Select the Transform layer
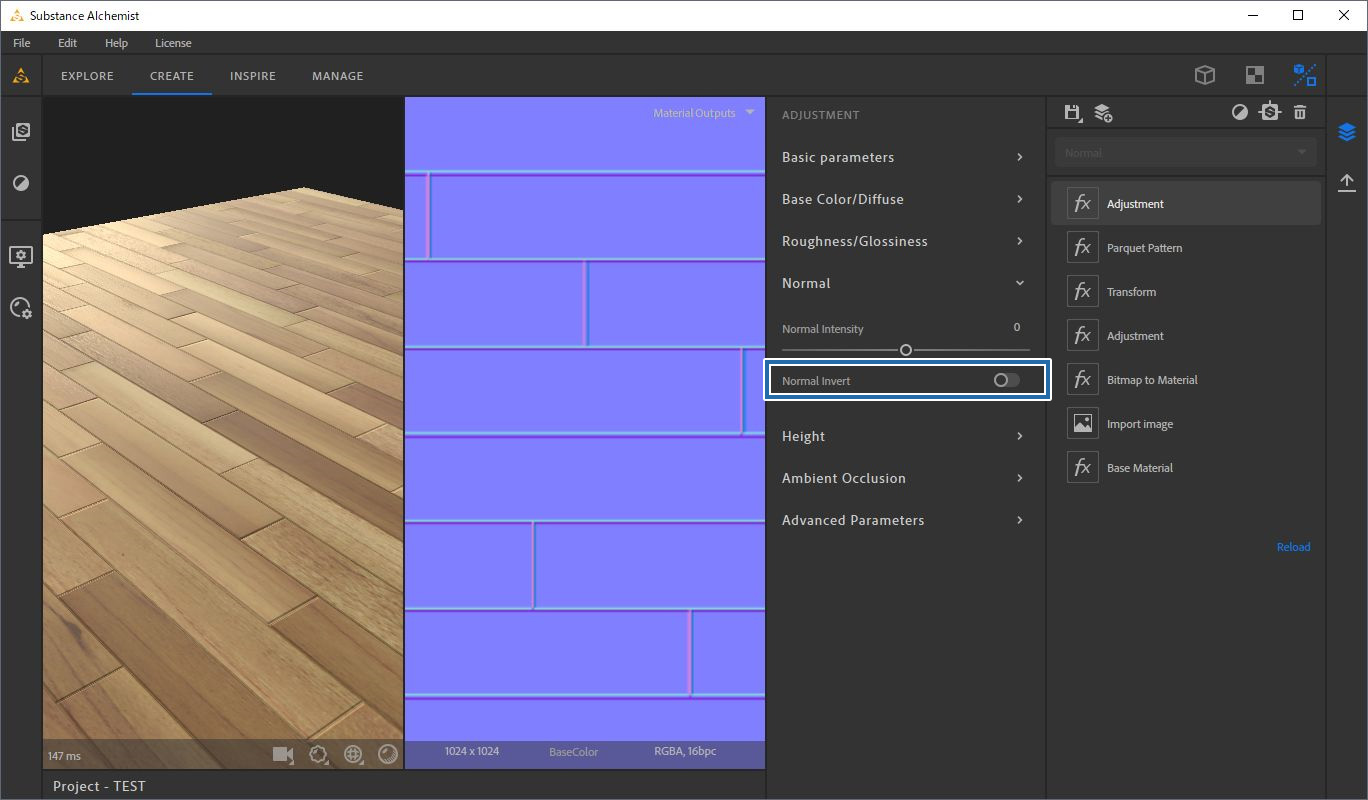Screen dimensions: 1368x800 1186,292
